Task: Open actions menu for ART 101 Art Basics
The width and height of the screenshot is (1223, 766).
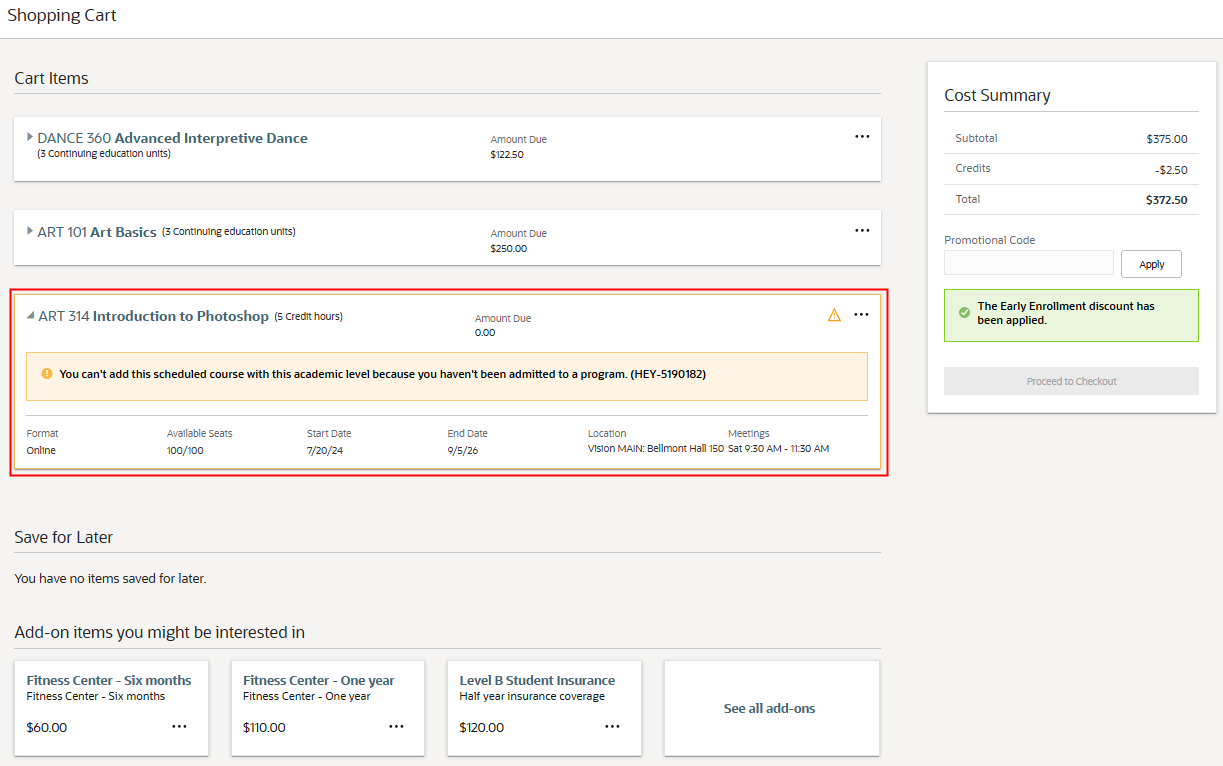Action: [862, 231]
